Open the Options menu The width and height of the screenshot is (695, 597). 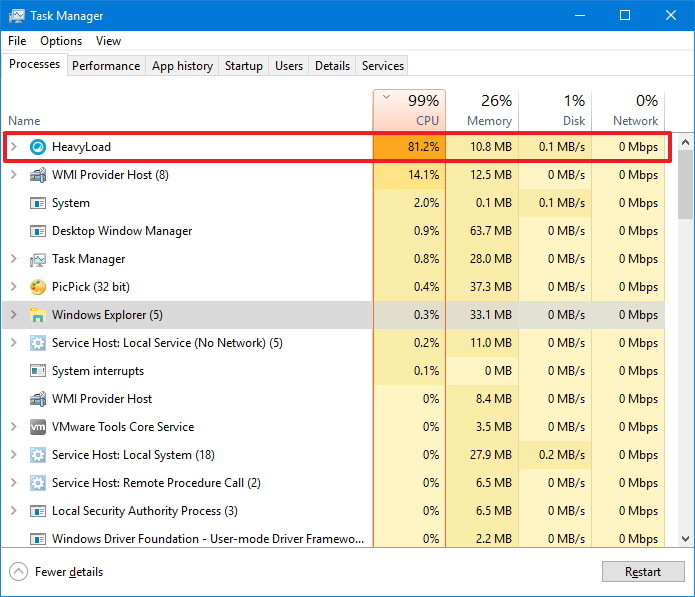pos(61,41)
